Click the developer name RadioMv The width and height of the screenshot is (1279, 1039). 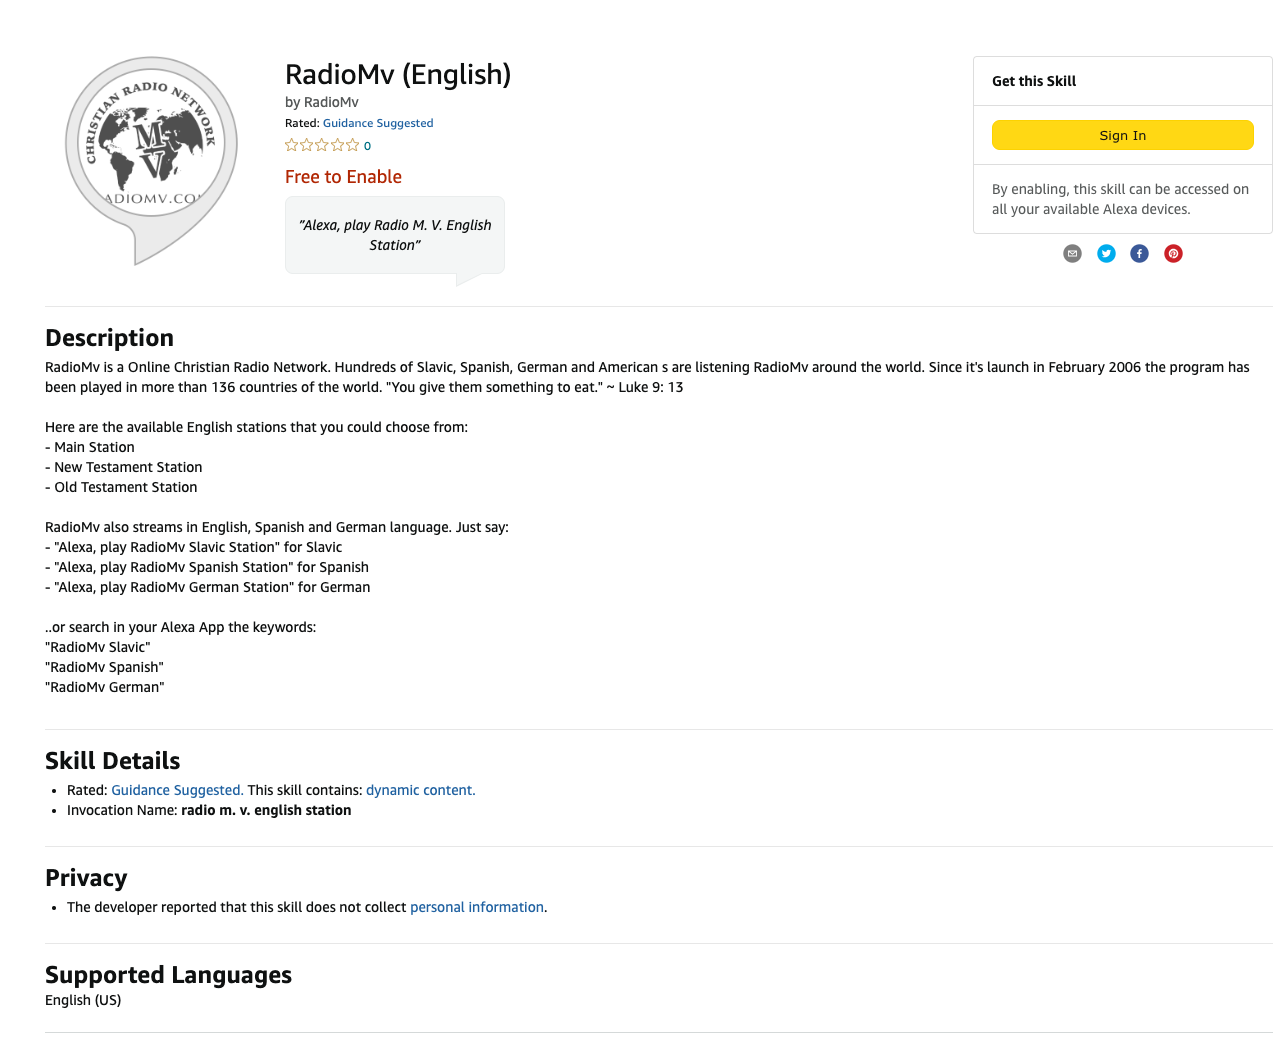pyautogui.click(x=330, y=101)
